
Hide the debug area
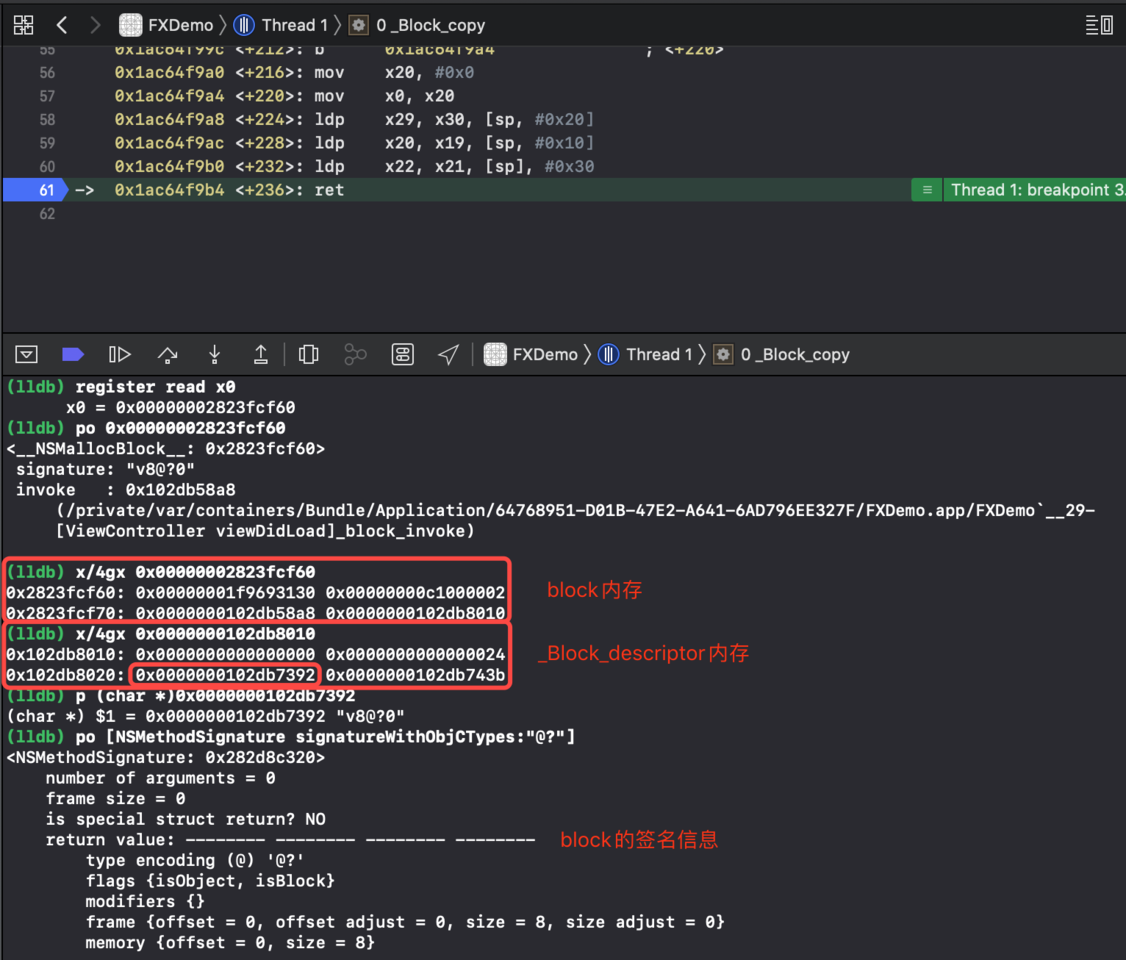coord(27,354)
